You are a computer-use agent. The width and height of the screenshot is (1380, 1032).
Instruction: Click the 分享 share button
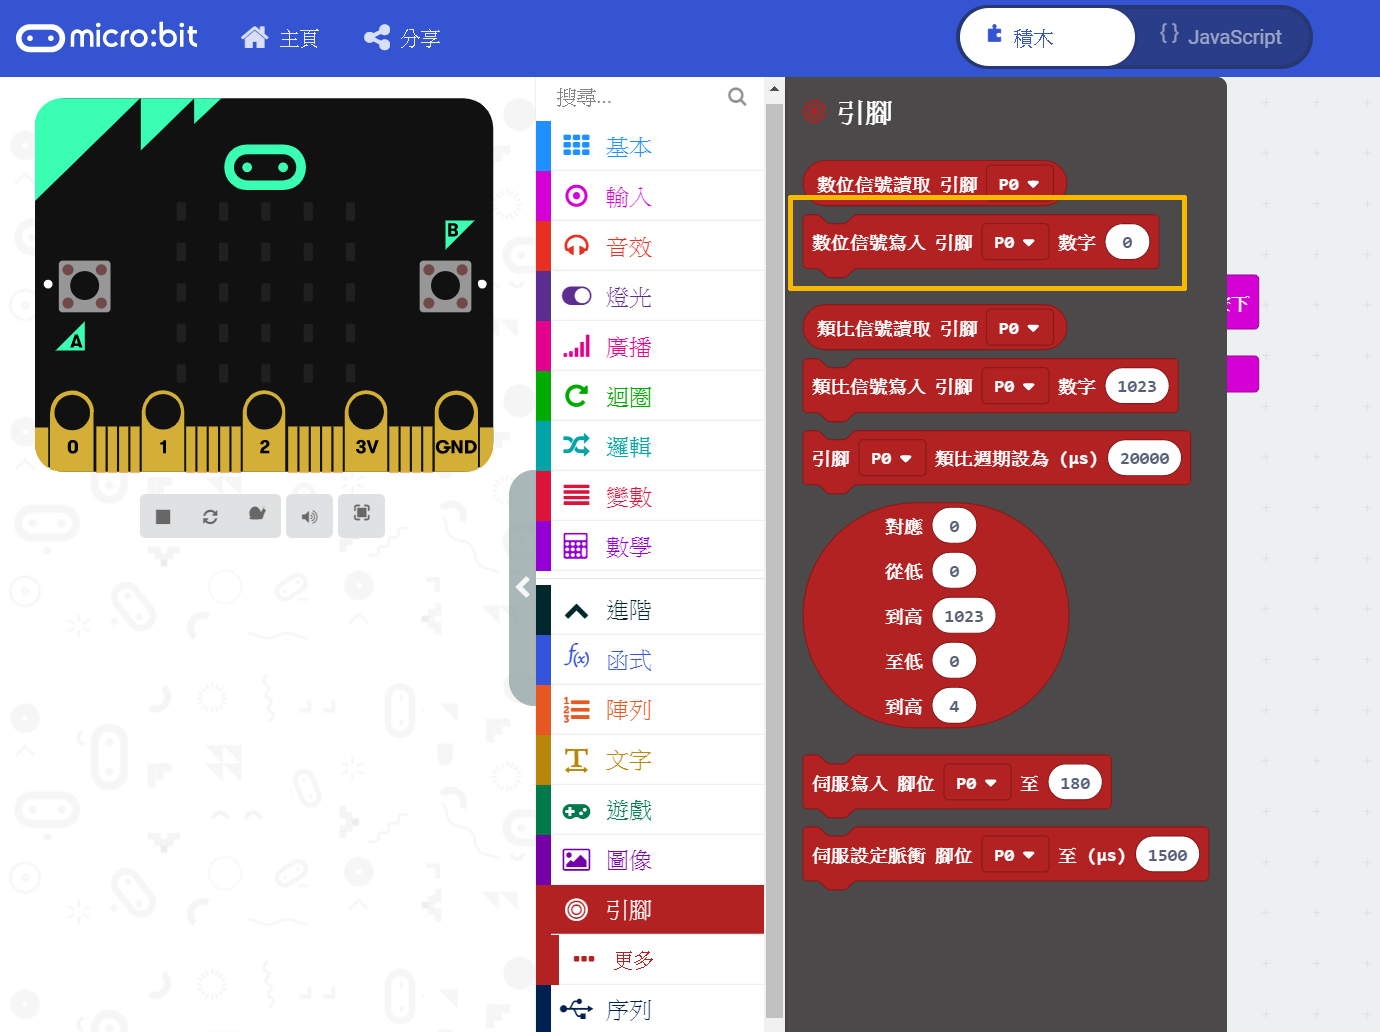(402, 37)
